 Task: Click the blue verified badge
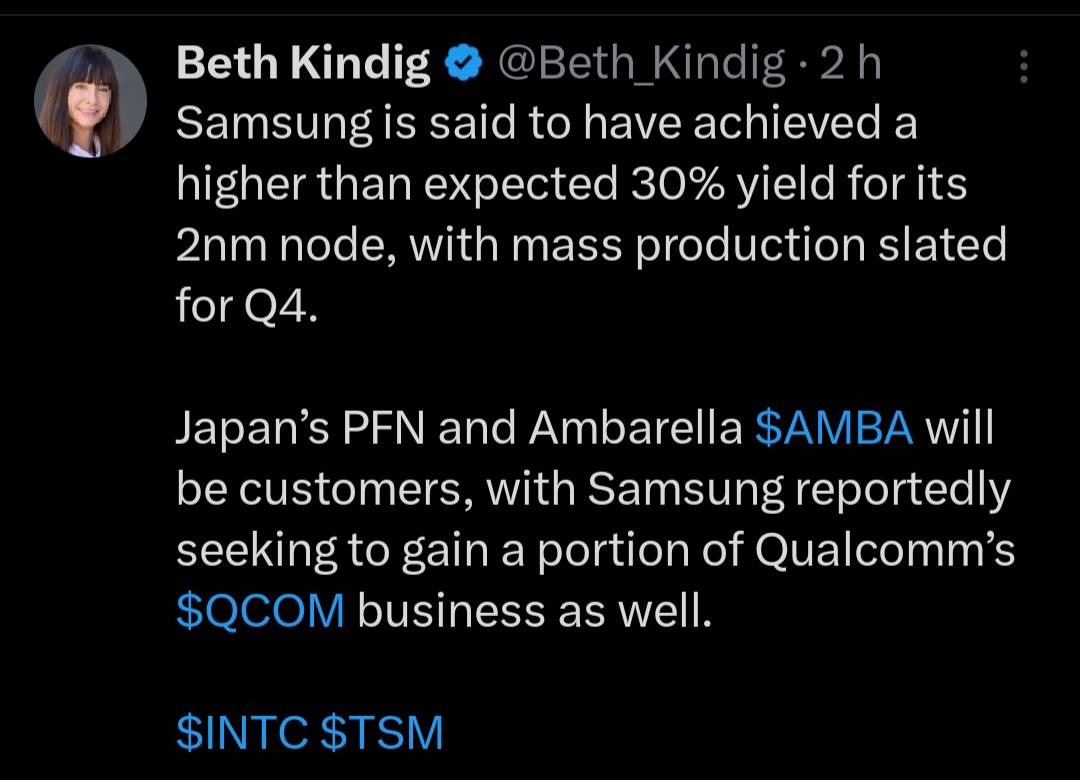[x=461, y=66]
